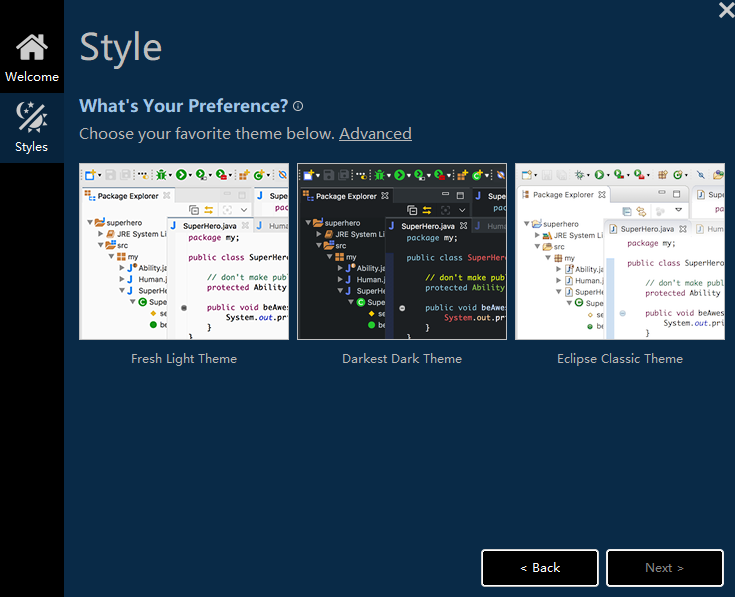The width and height of the screenshot is (735, 597).
Task: Click the SuperHero.java tab in Darkest Dark preview
Action: pyautogui.click(x=428, y=226)
